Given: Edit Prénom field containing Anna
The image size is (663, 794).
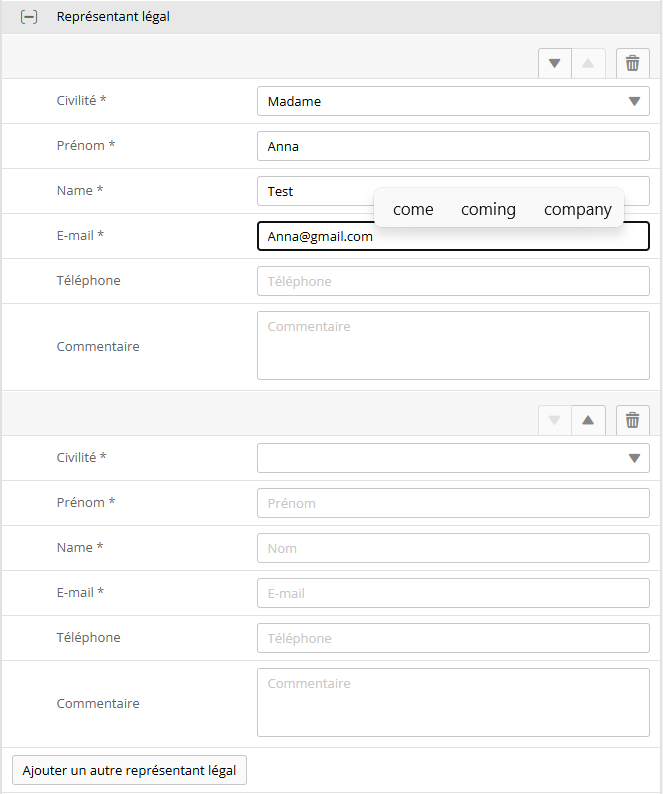Looking at the screenshot, I should 453,146.
